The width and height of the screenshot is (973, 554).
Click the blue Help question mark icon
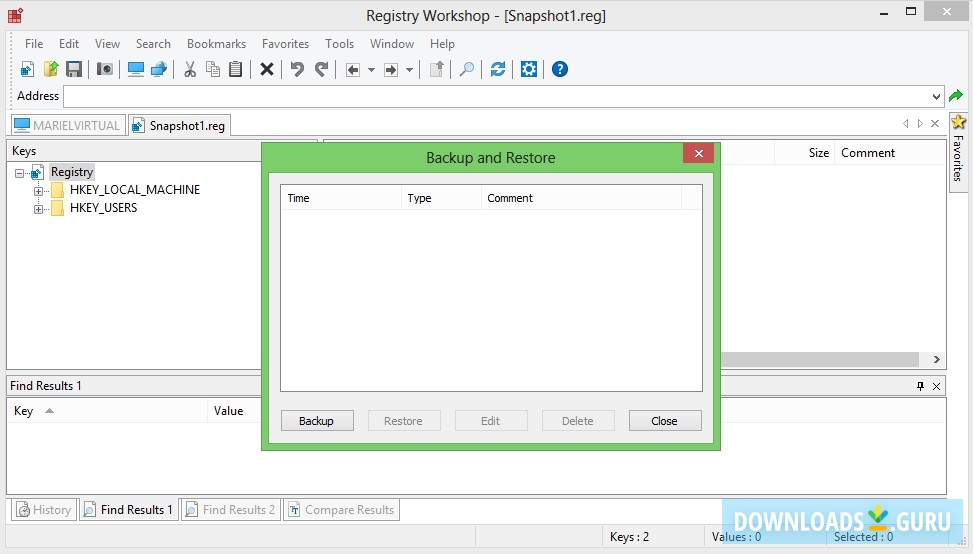click(x=560, y=69)
